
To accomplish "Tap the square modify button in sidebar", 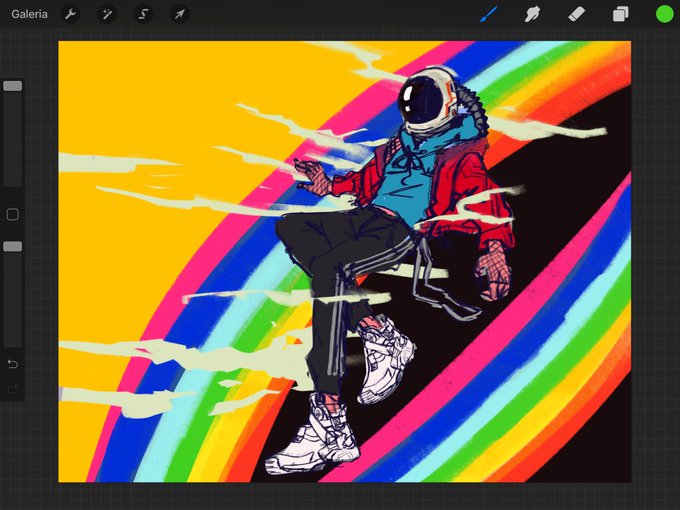I will 13,214.
